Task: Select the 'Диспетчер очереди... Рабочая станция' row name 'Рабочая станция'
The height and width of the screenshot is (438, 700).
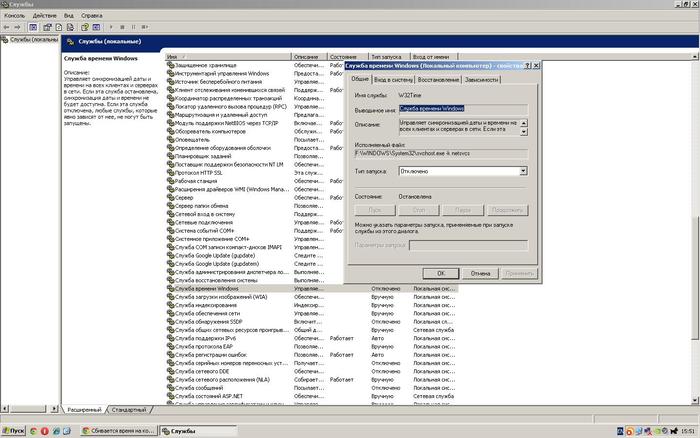Action: [x=196, y=181]
